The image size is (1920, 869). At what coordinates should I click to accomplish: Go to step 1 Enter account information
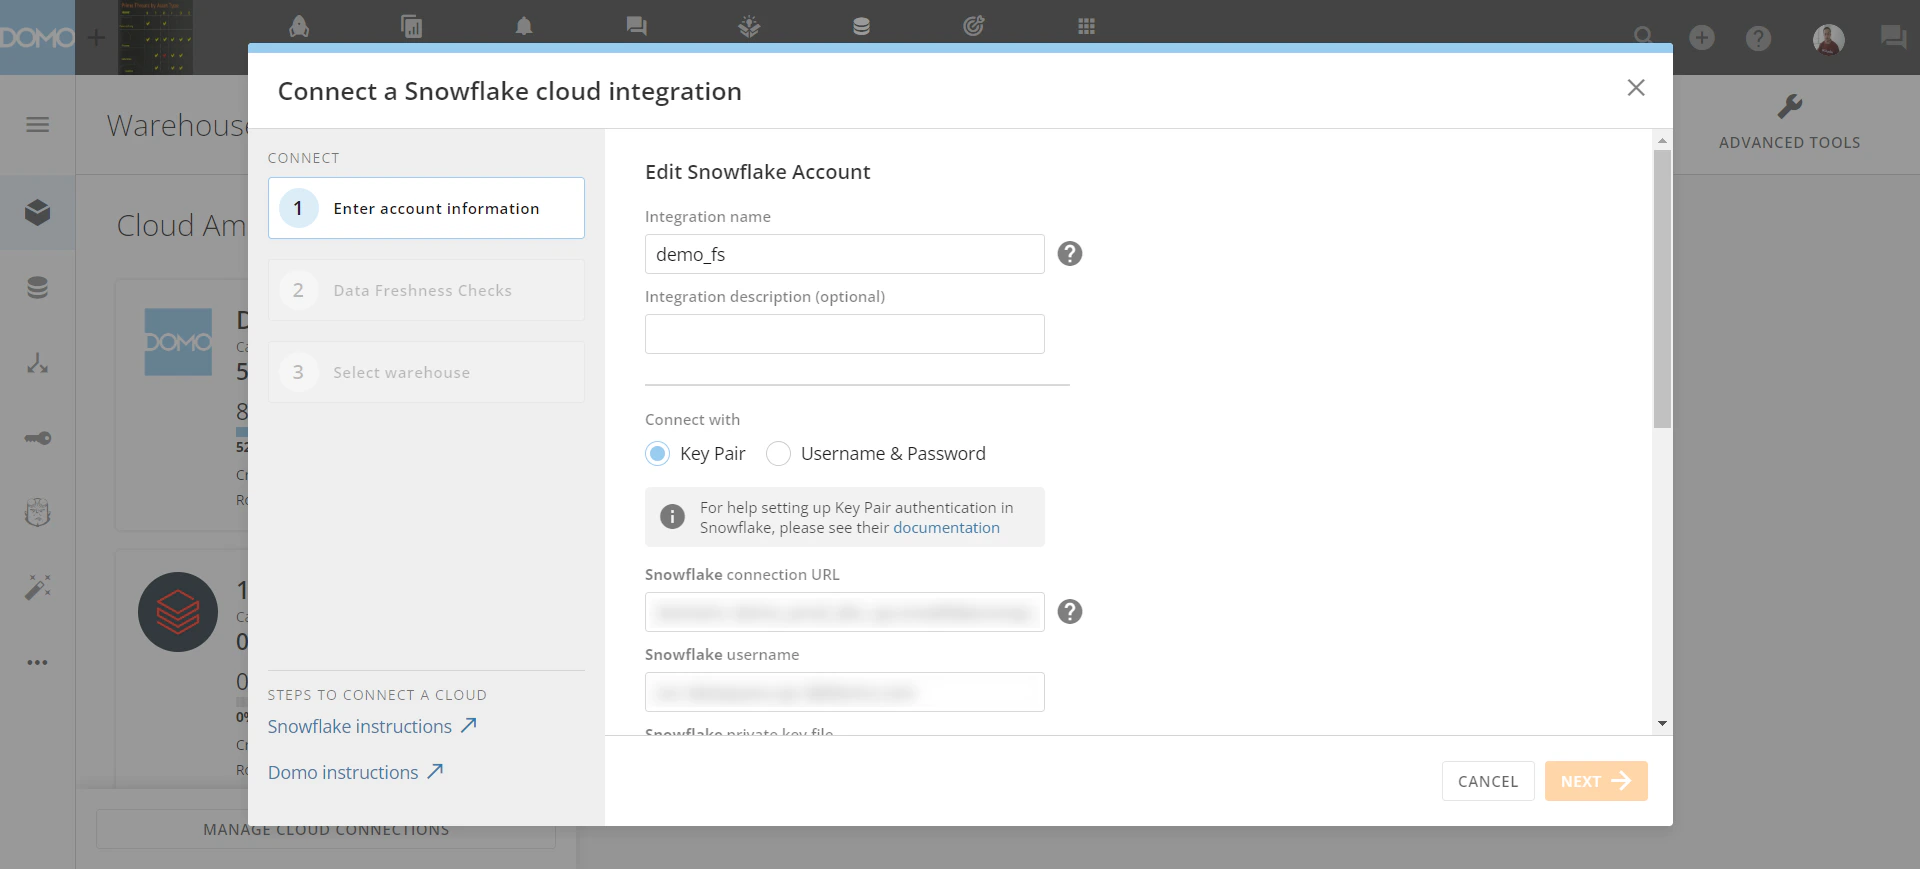pos(426,208)
